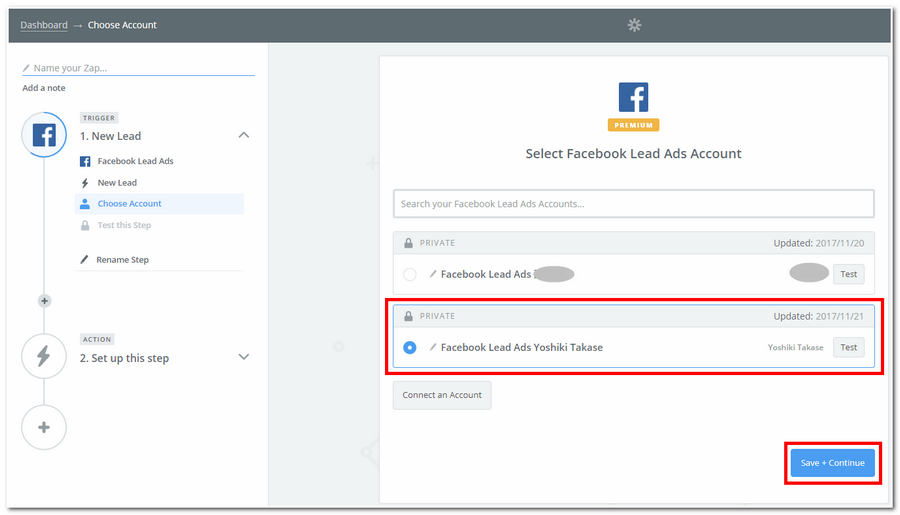The image size is (900, 515).
Task: Click pencil icon on first blurred account row
Action: pyautogui.click(x=433, y=274)
